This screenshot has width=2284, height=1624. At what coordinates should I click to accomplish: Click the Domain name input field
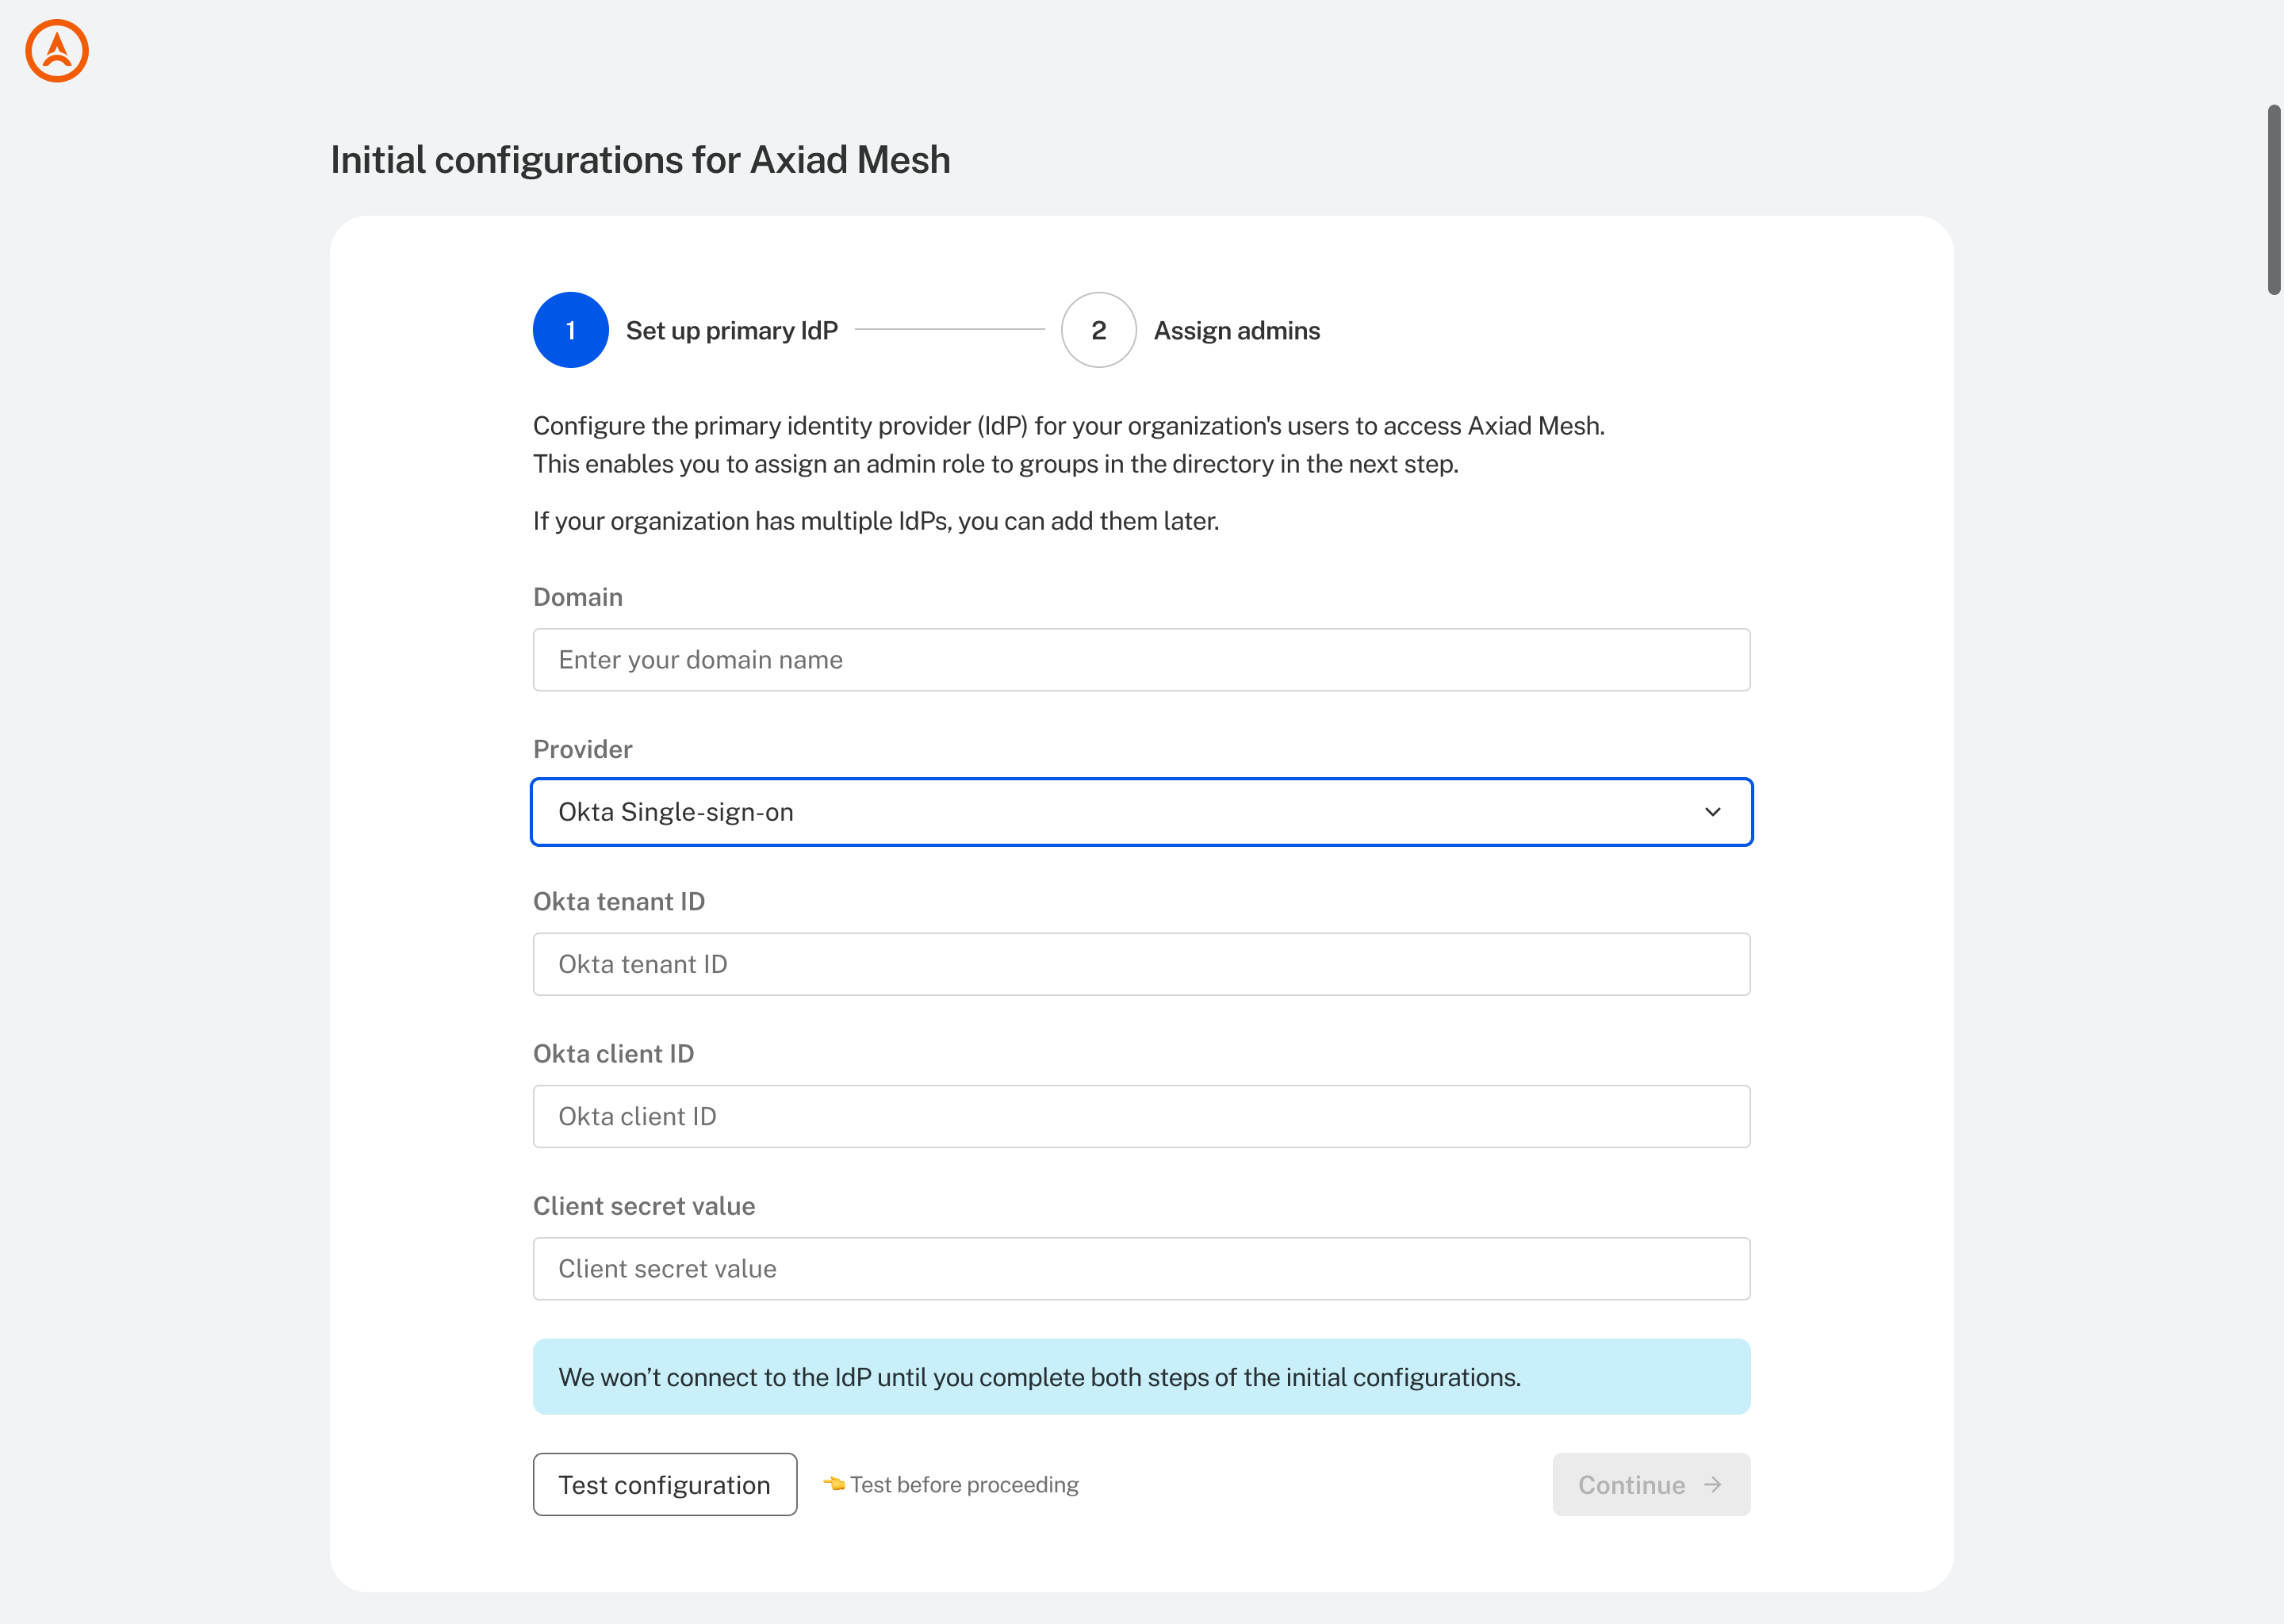tap(1141, 660)
